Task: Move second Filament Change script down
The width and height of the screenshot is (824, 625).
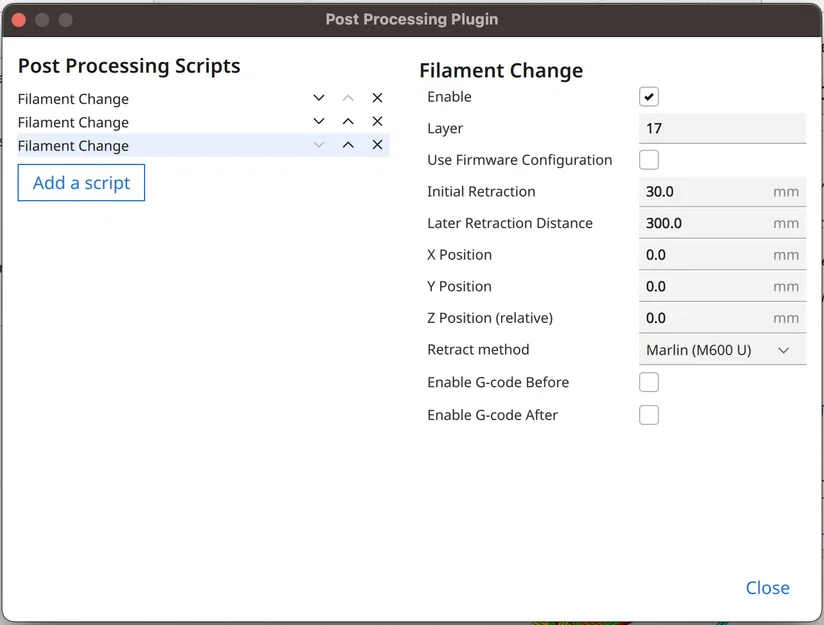Action: coord(319,121)
